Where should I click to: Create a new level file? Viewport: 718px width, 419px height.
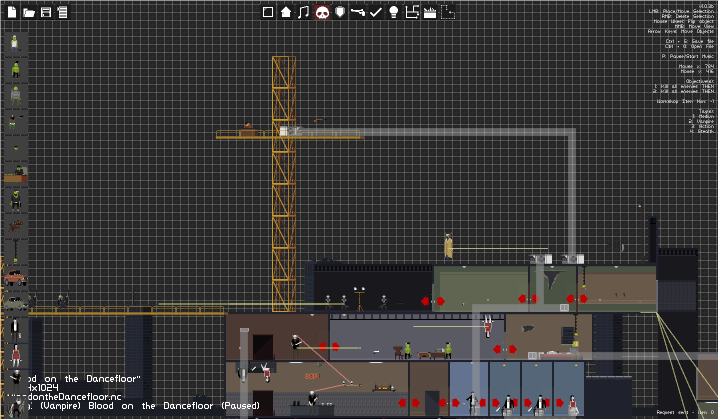click(12, 12)
